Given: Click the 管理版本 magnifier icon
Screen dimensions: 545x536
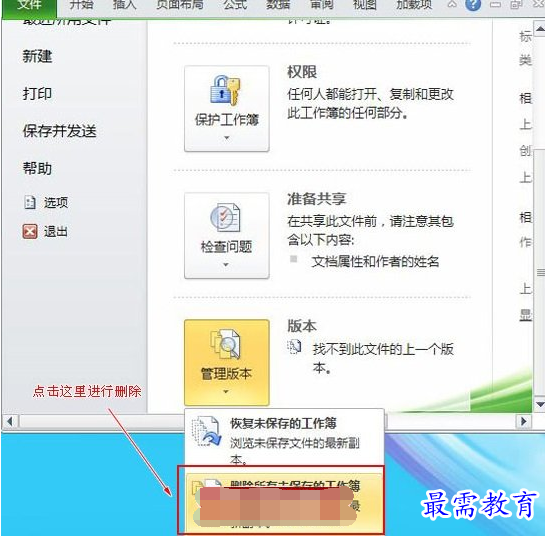Looking at the screenshot, I should [x=225, y=344].
